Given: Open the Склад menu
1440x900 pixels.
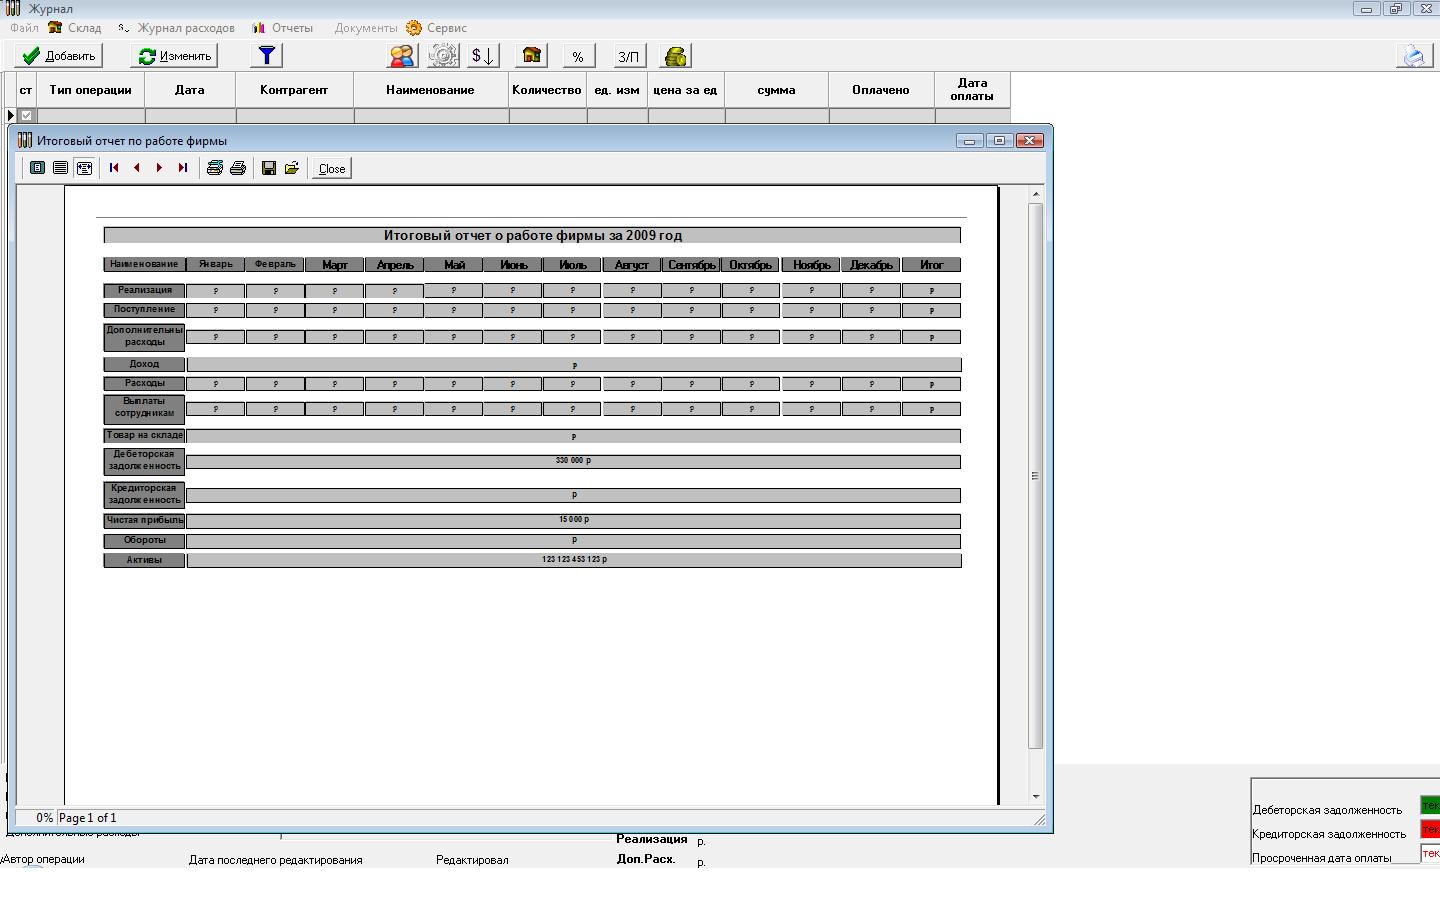Looking at the screenshot, I should (x=75, y=28).
